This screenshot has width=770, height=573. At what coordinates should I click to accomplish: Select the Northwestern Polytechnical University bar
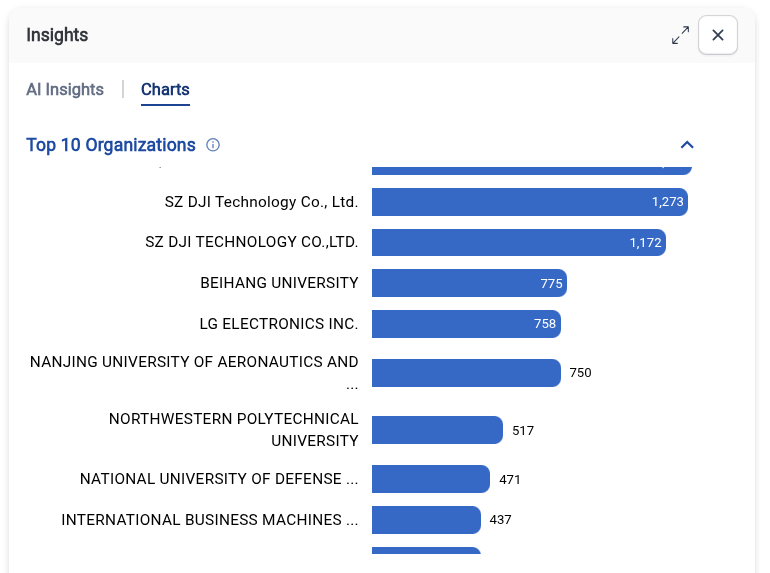pos(437,430)
